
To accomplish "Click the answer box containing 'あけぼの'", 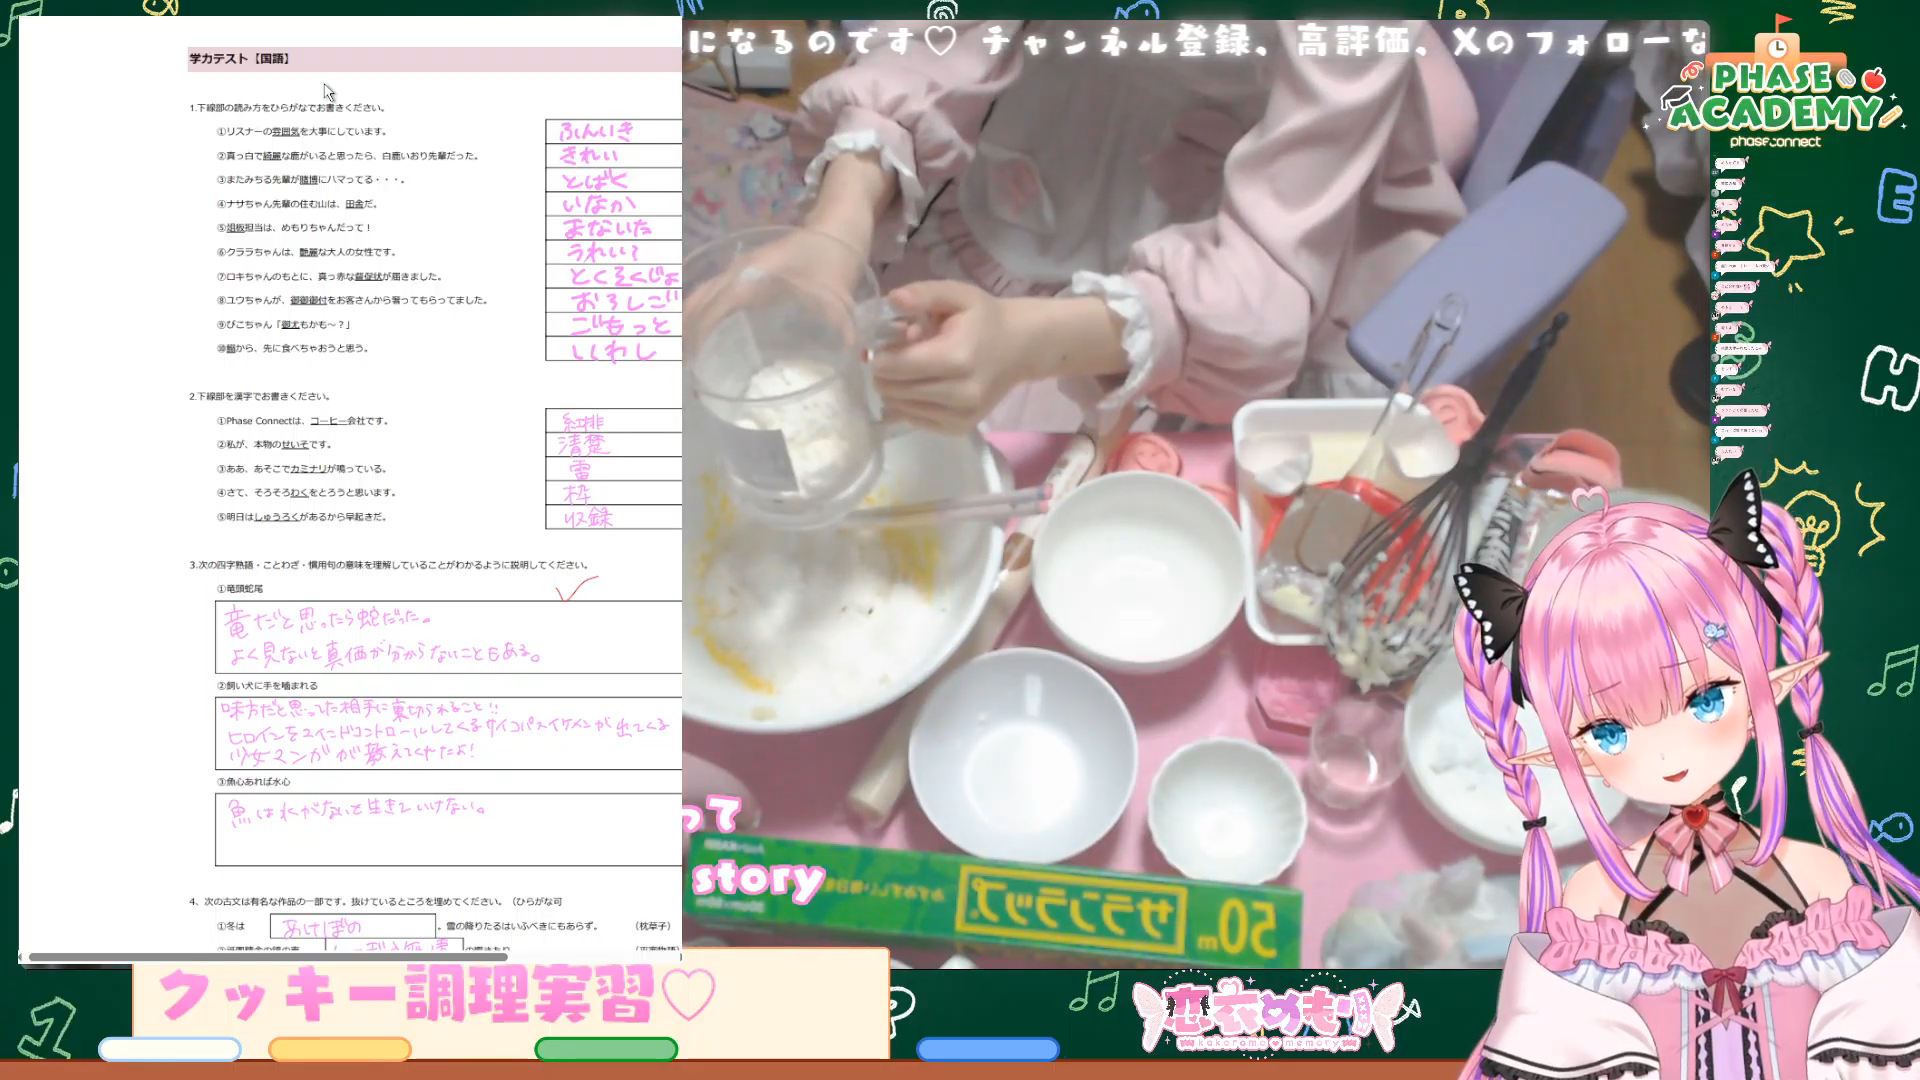I will (352, 926).
